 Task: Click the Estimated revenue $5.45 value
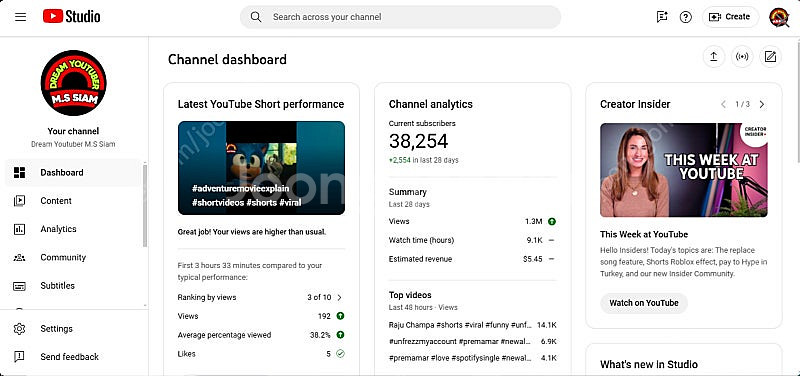click(x=533, y=259)
